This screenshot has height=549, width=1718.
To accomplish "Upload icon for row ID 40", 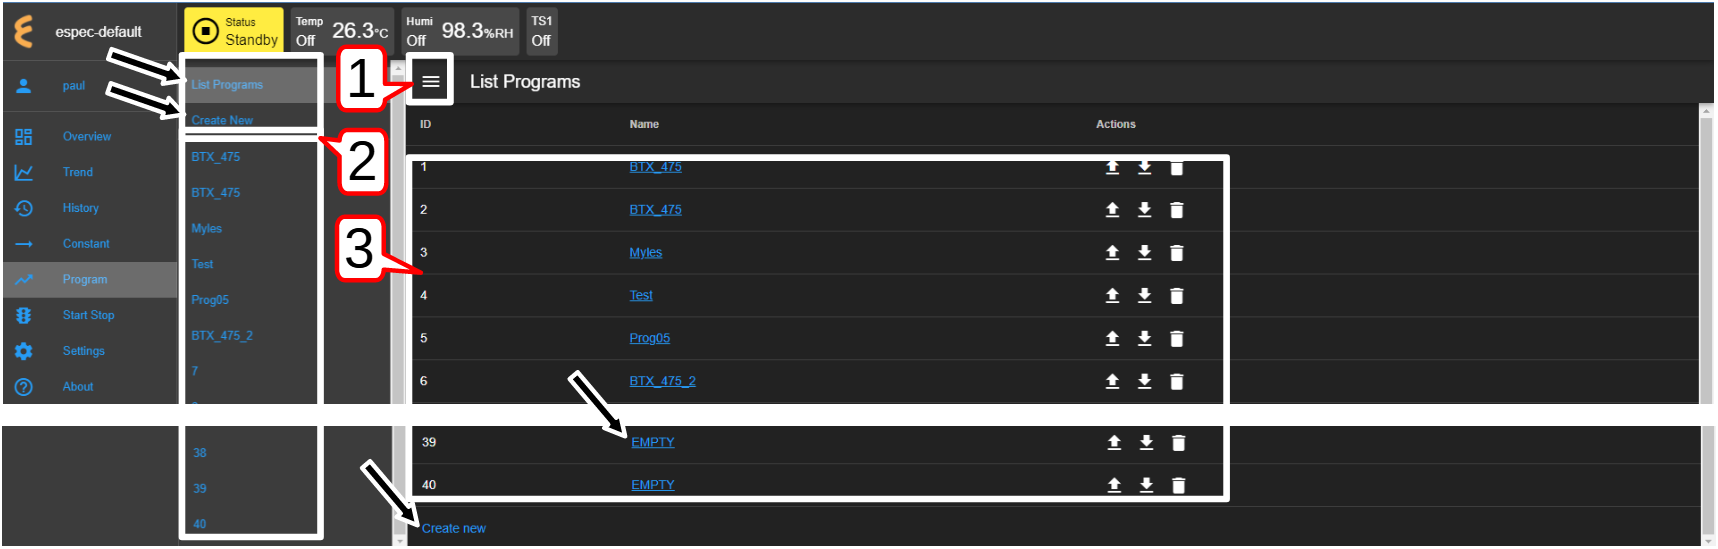I will pos(1114,485).
